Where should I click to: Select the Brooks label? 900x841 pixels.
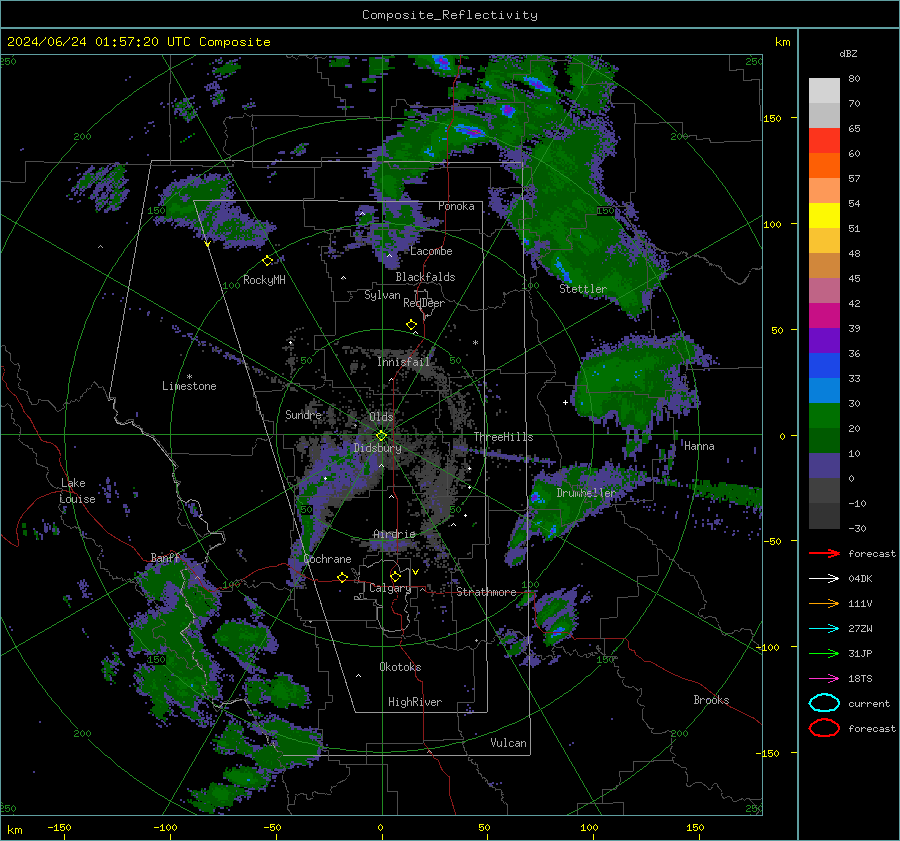point(711,700)
